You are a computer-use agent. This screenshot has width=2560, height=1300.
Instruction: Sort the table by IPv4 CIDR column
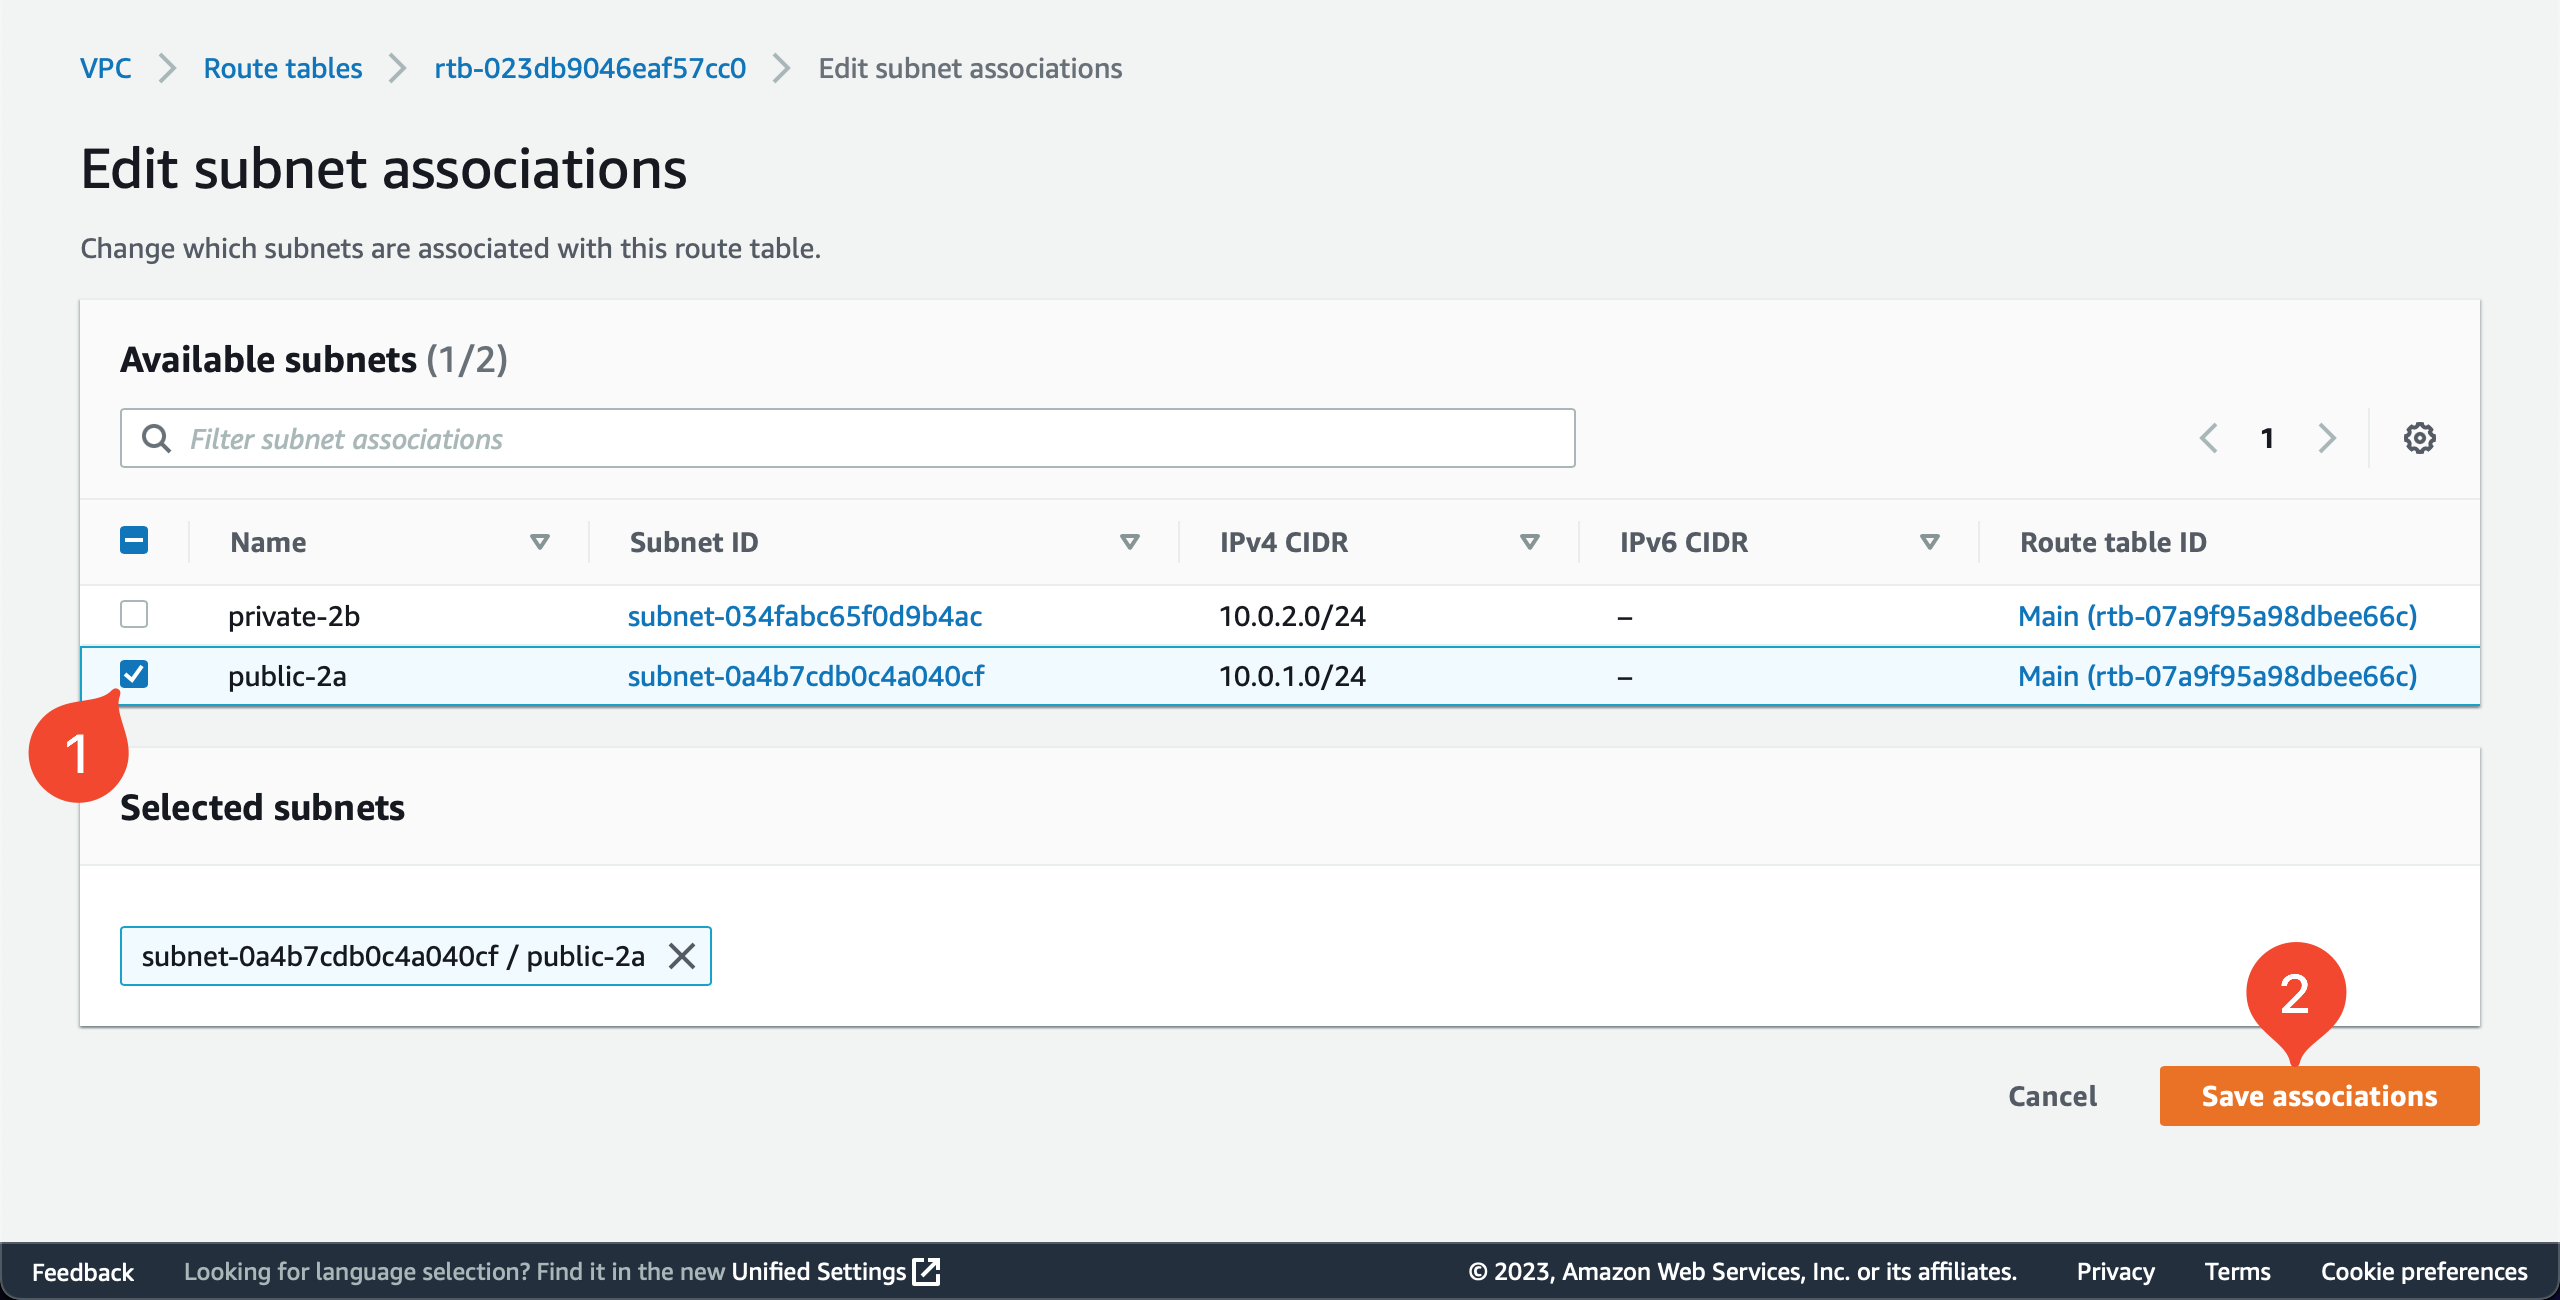click(x=1528, y=542)
